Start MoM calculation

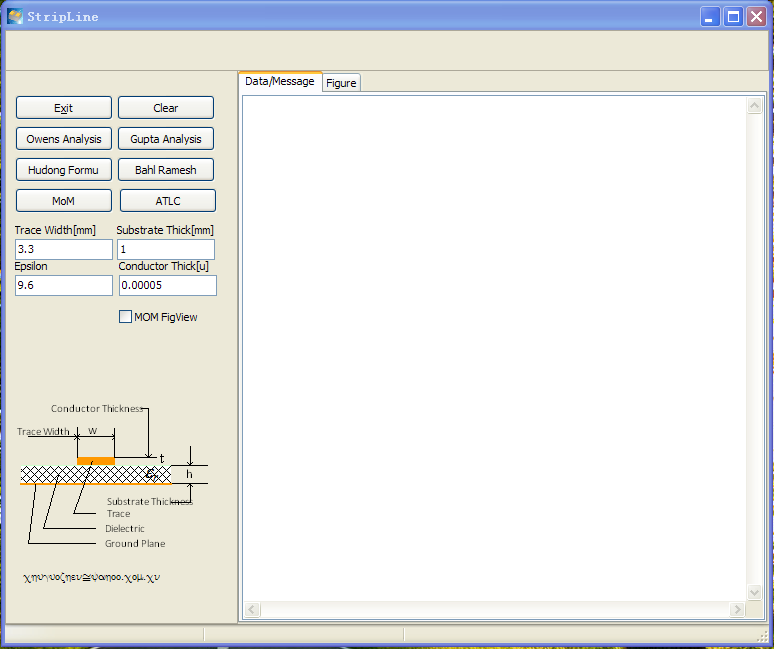[x=64, y=201]
